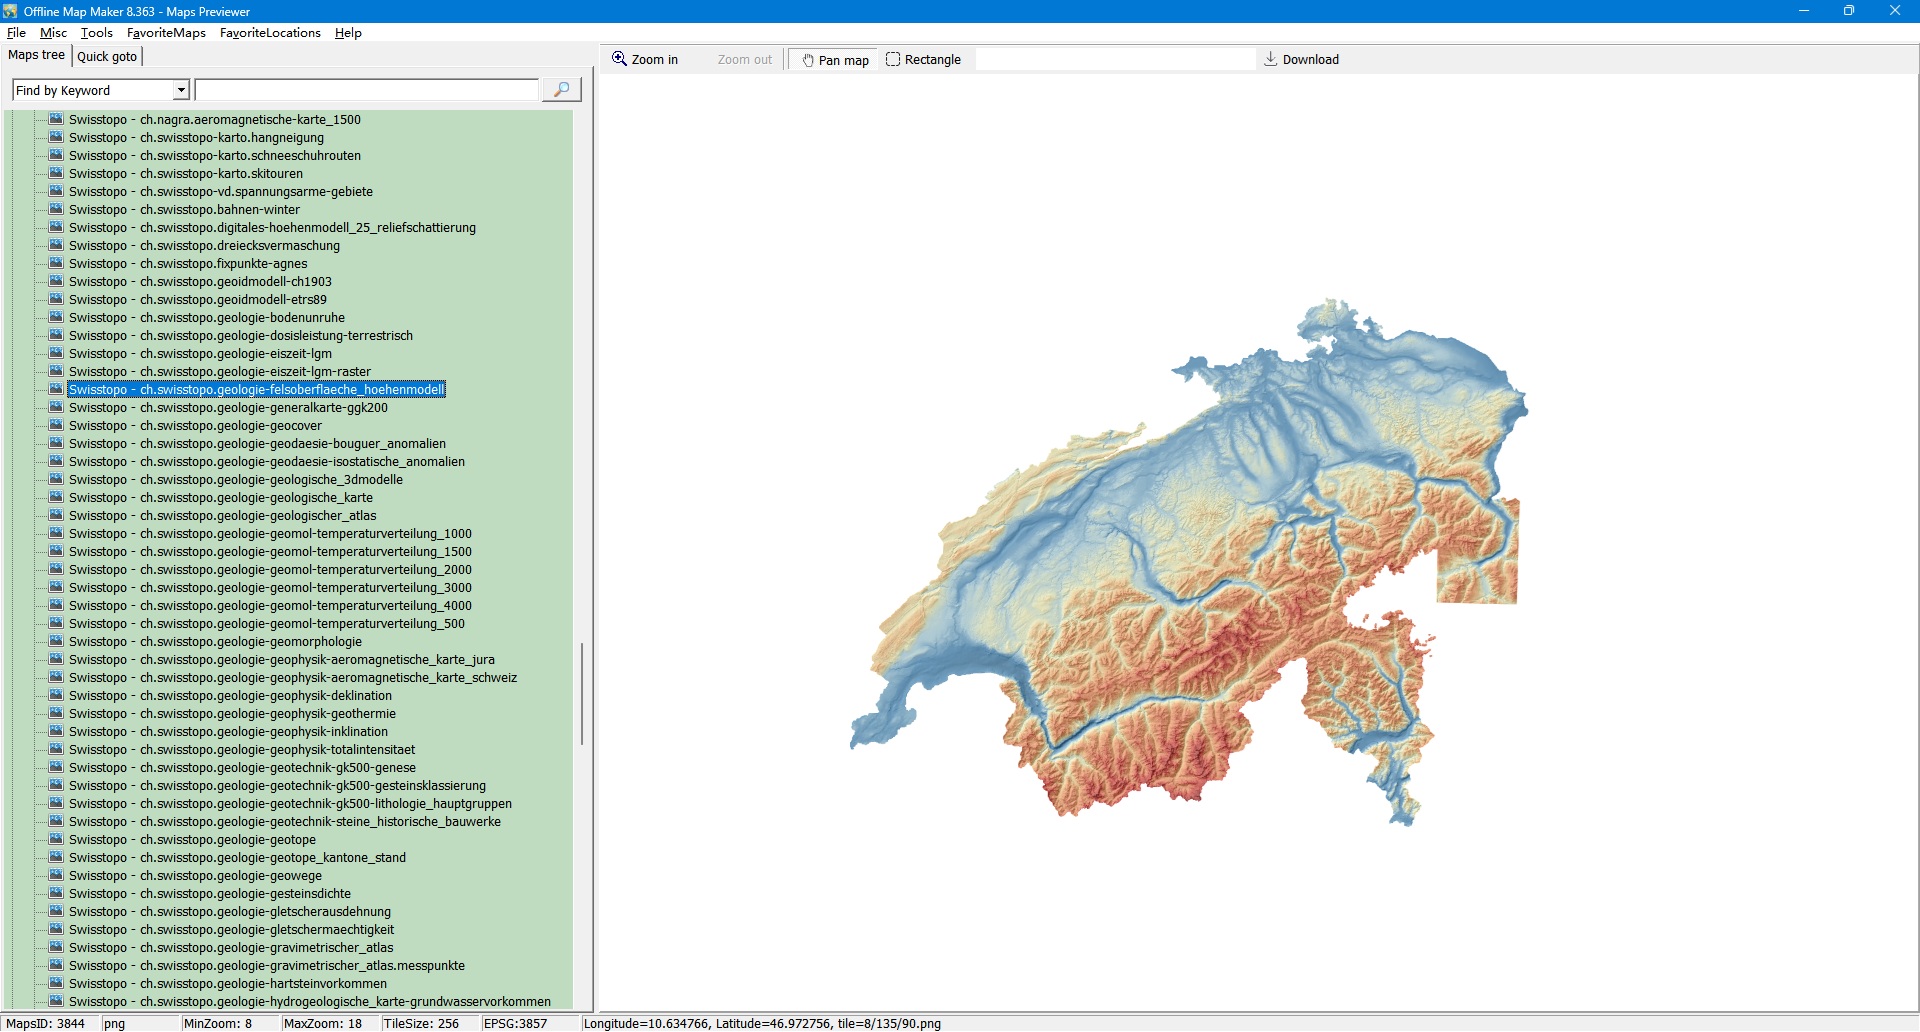Open the Tools menu
The image size is (1920, 1032).
96,33
